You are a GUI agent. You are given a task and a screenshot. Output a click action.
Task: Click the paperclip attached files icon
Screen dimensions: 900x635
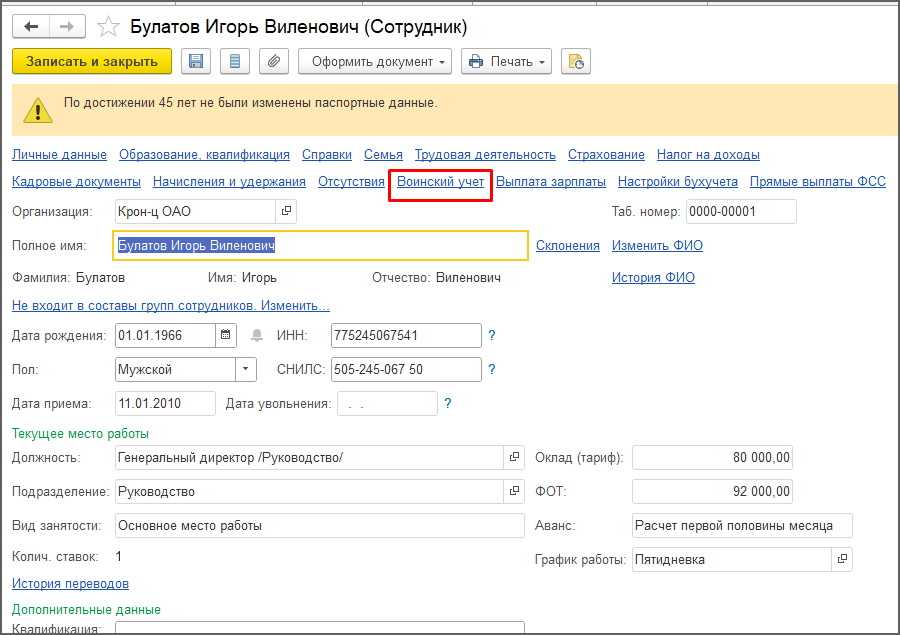click(273, 62)
